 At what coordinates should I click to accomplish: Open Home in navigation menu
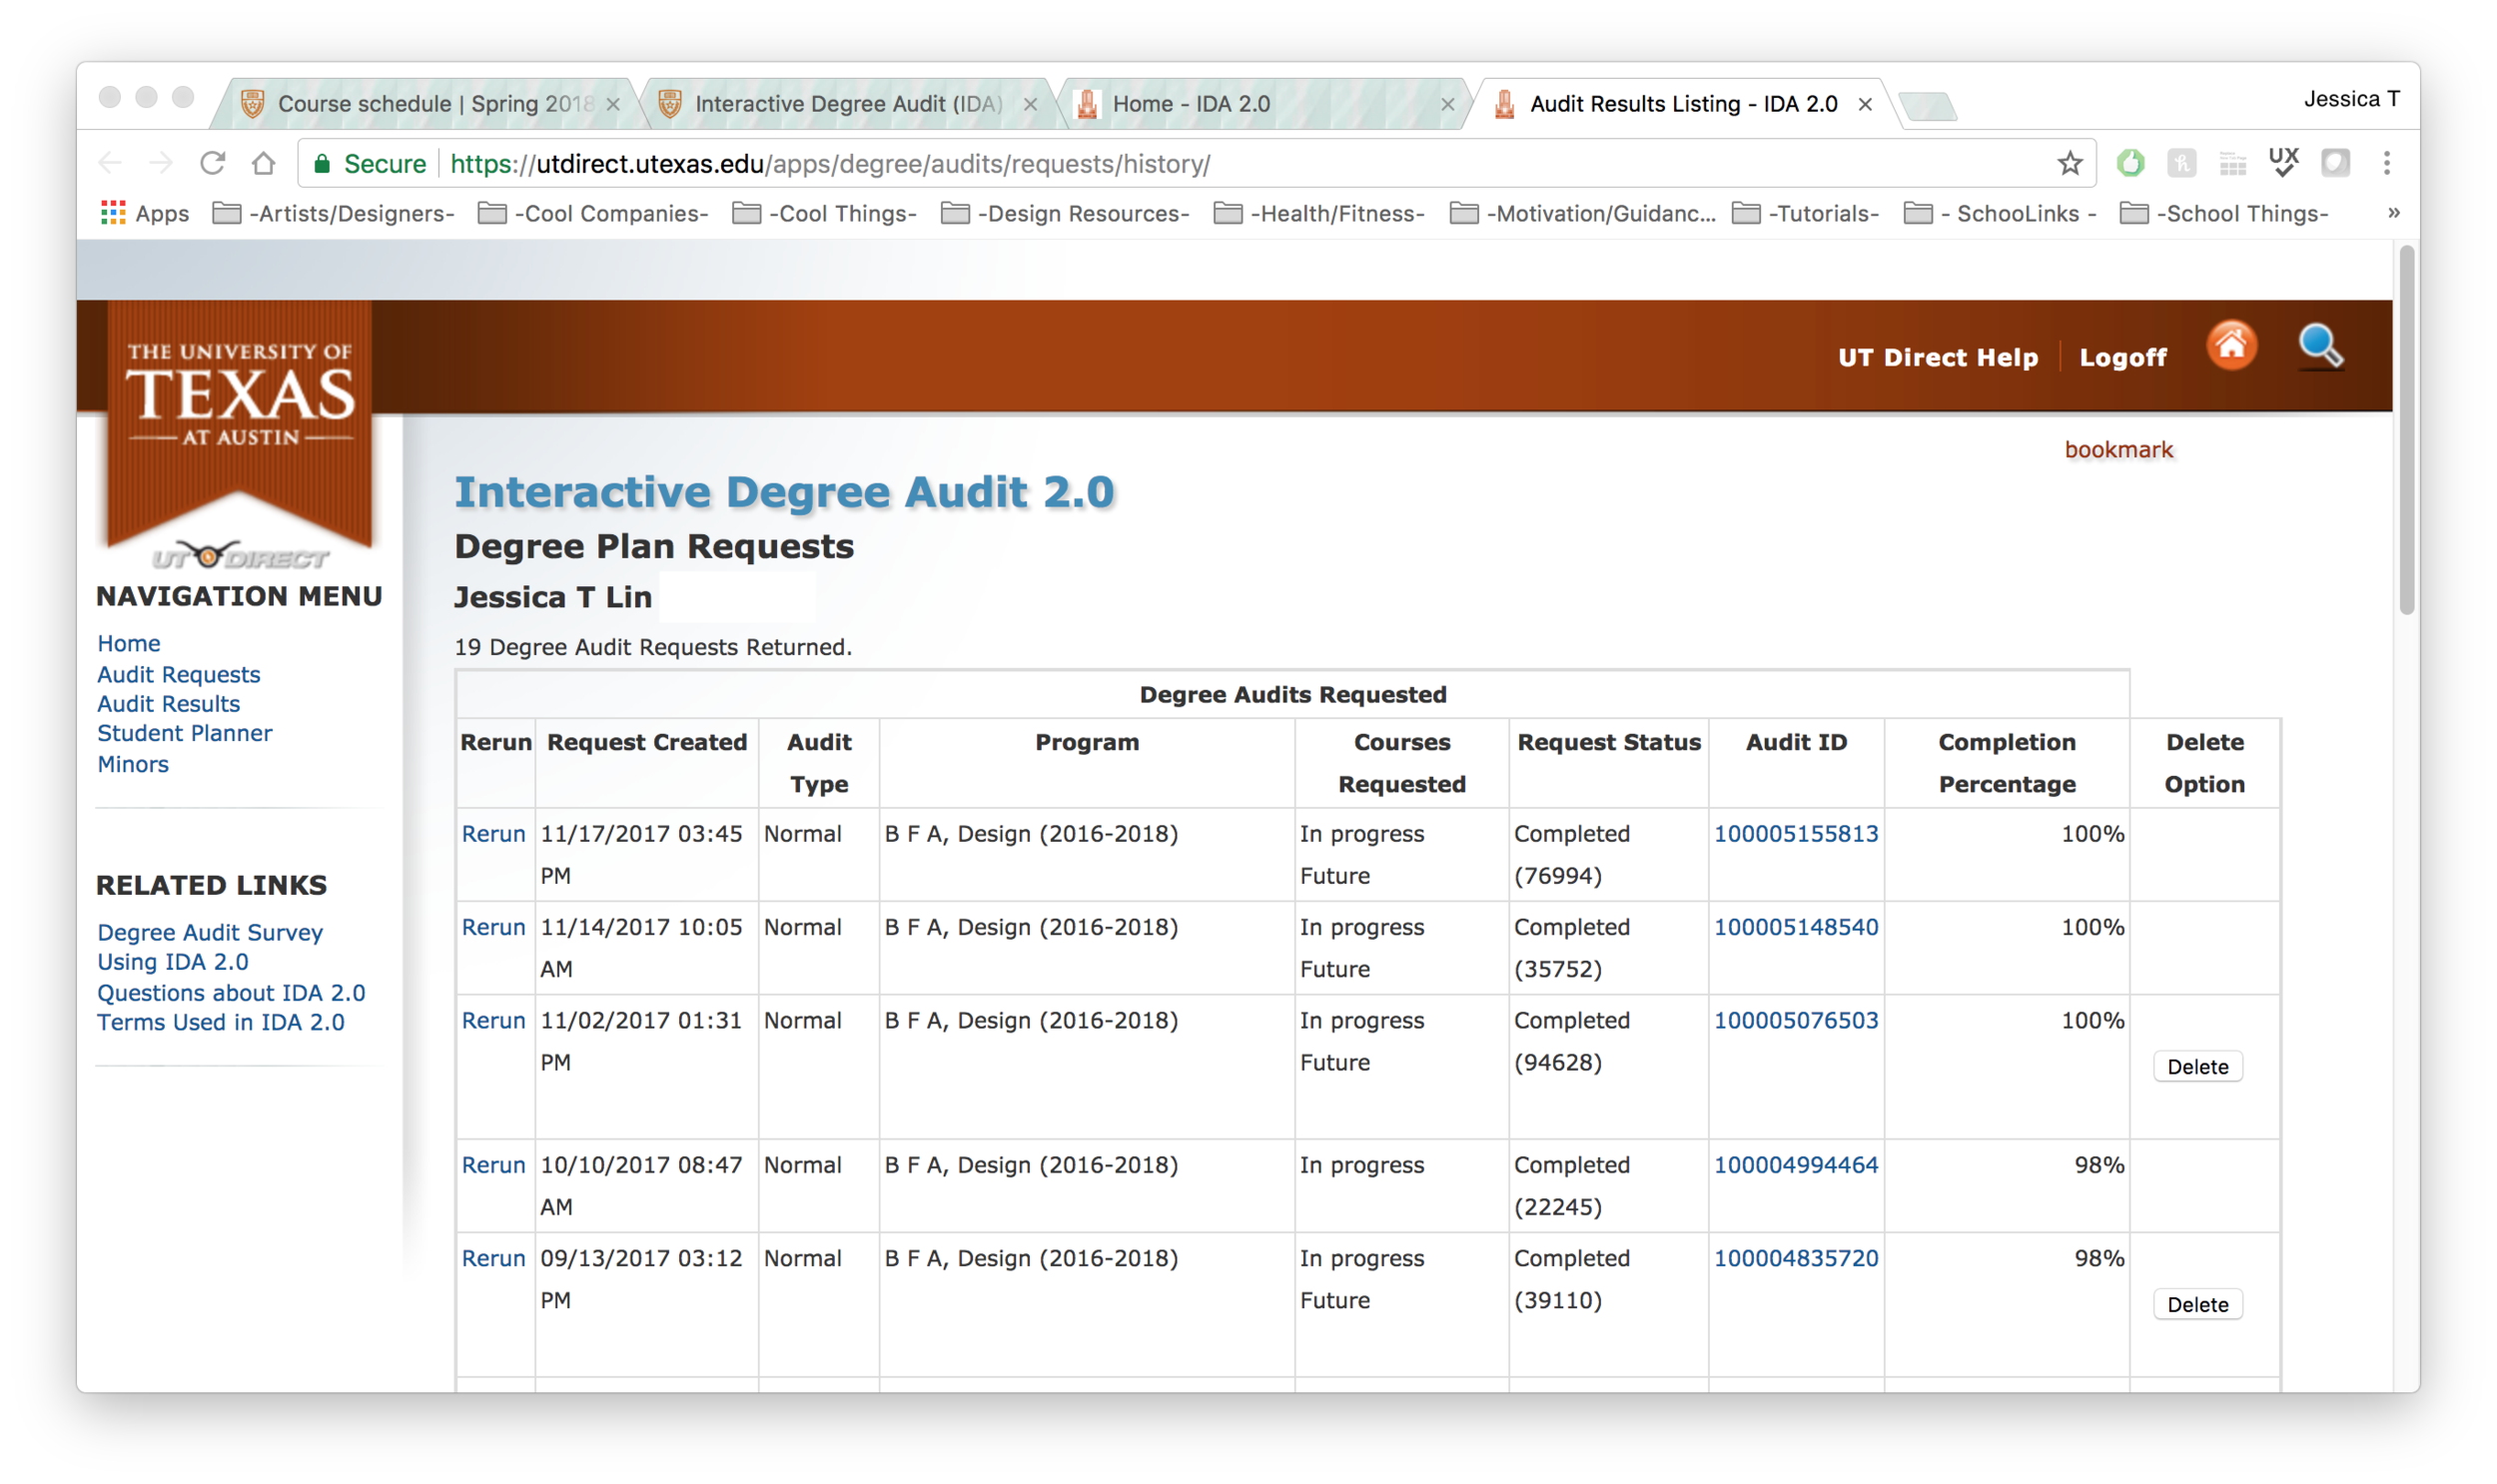point(129,643)
